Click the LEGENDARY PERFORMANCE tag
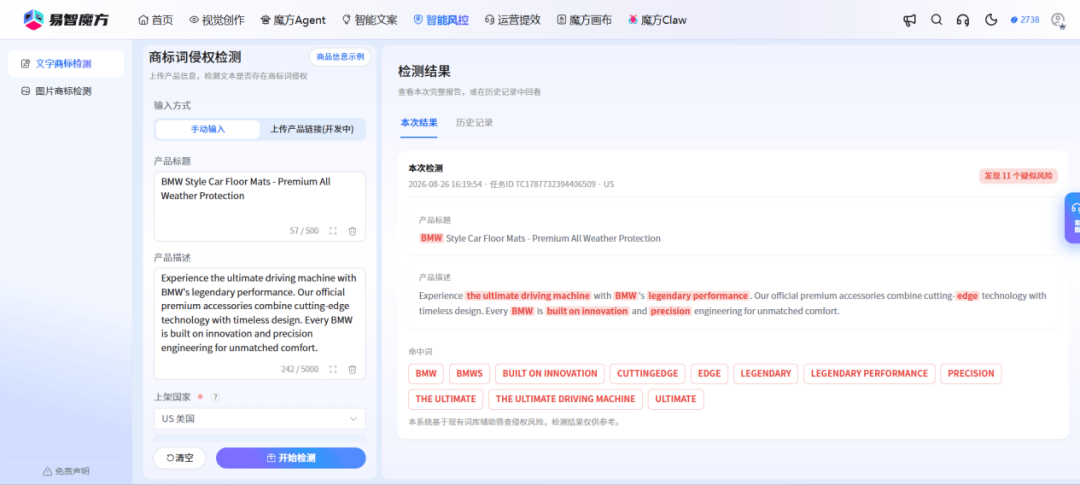The image size is (1080, 485). coord(869,373)
